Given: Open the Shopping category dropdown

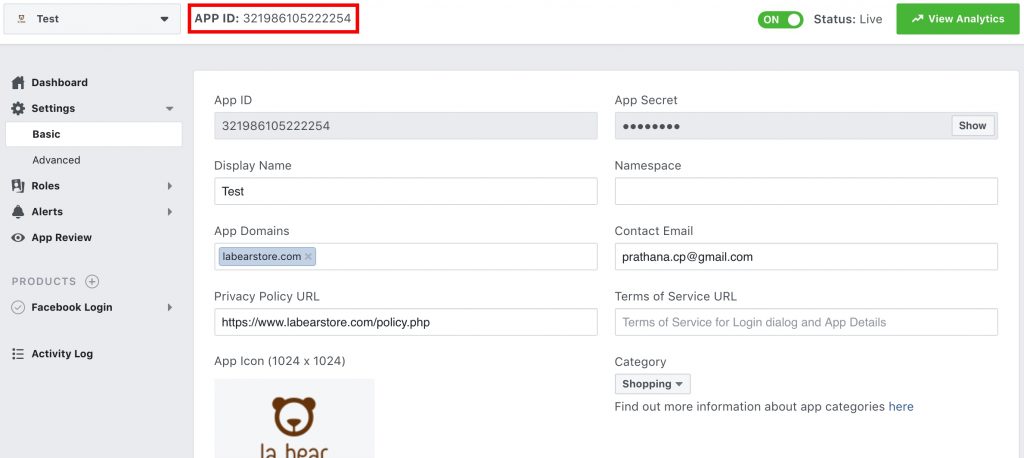Looking at the screenshot, I should (x=652, y=384).
